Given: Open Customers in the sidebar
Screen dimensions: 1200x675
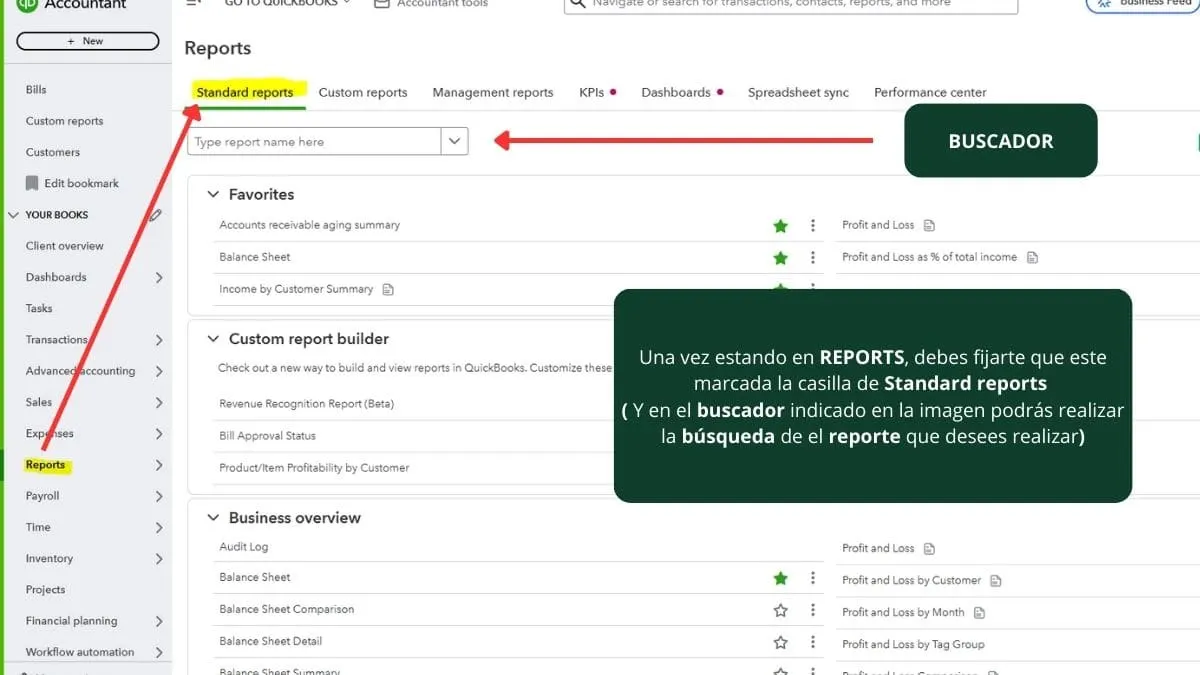Looking at the screenshot, I should tap(52, 152).
